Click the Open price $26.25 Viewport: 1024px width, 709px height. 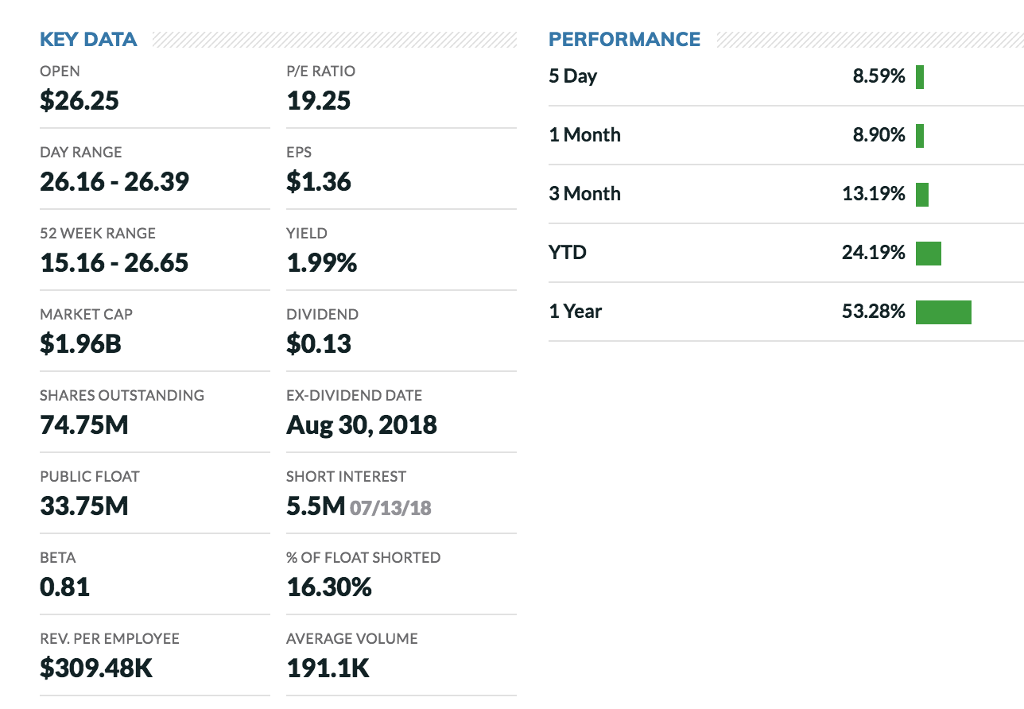click(79, 101)
